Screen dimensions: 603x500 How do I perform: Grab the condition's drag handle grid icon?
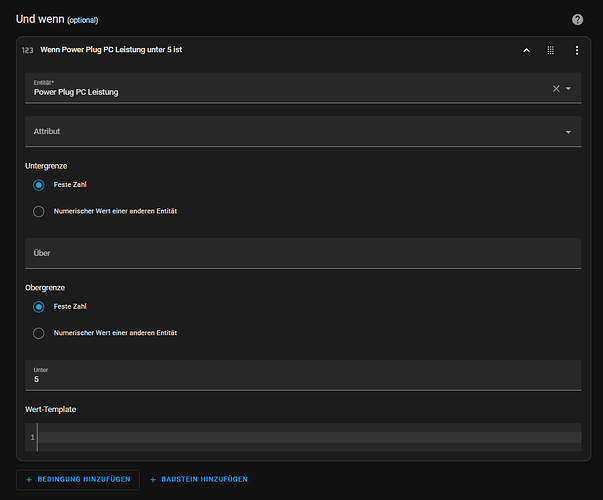551,50
